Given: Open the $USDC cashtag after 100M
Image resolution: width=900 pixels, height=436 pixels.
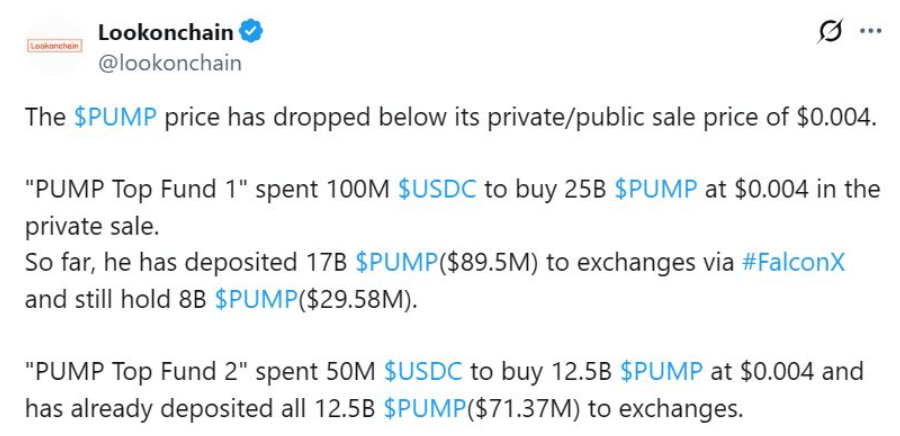Looking at the screenshot, I should coord(436,189).
